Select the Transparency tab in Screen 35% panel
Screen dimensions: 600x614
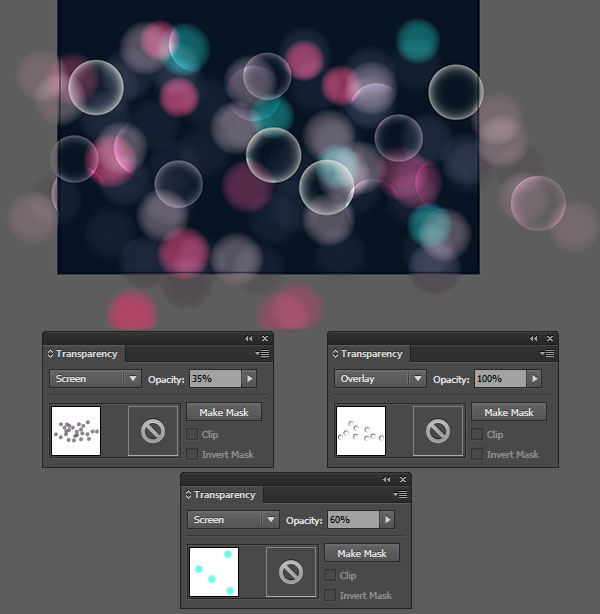click(x=87, y=354)
